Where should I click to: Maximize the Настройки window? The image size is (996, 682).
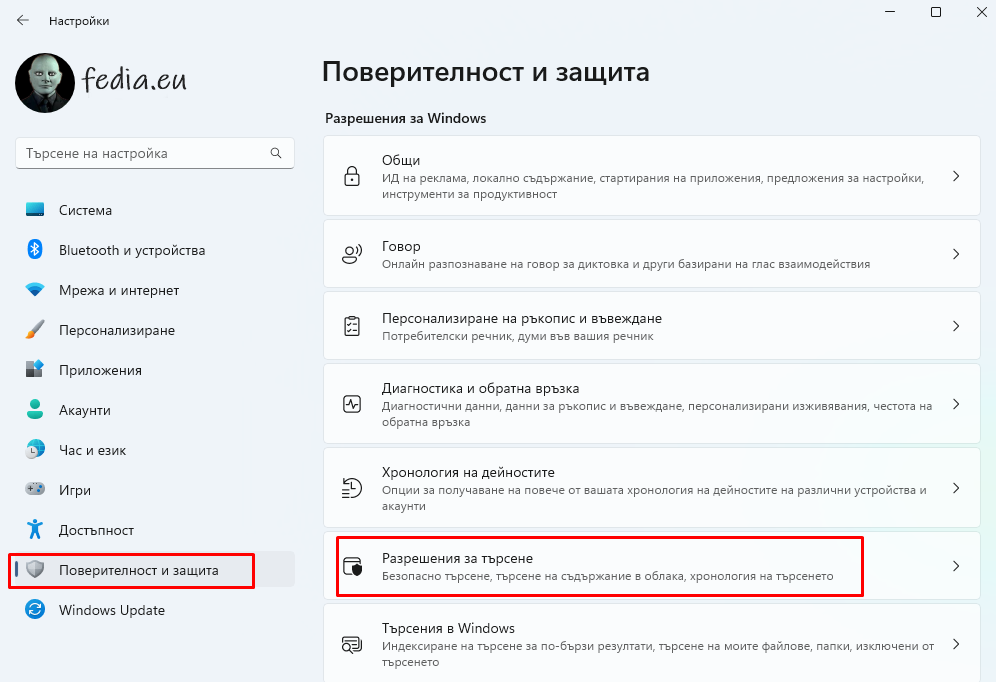coord(936,12)
